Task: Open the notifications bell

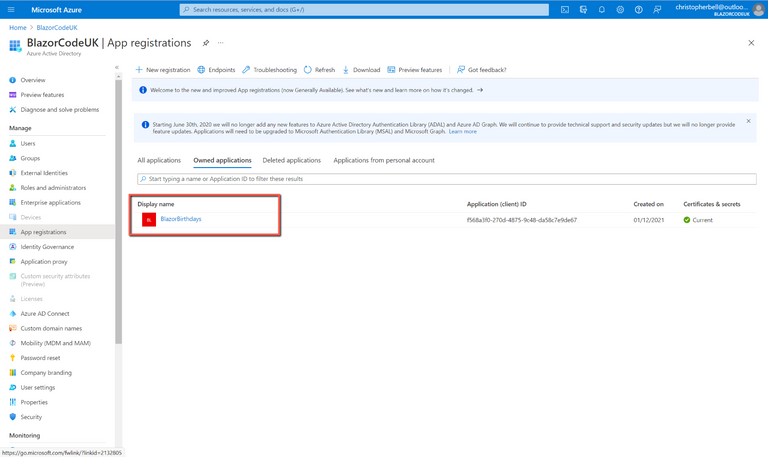Action: coord(602,10)
